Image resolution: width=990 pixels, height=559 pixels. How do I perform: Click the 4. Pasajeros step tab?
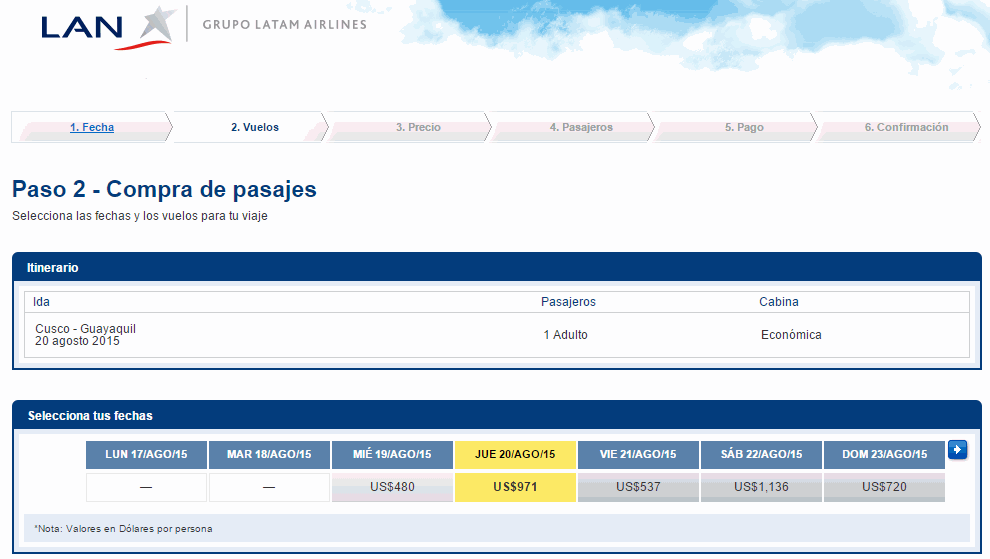(x=581, y=128)
